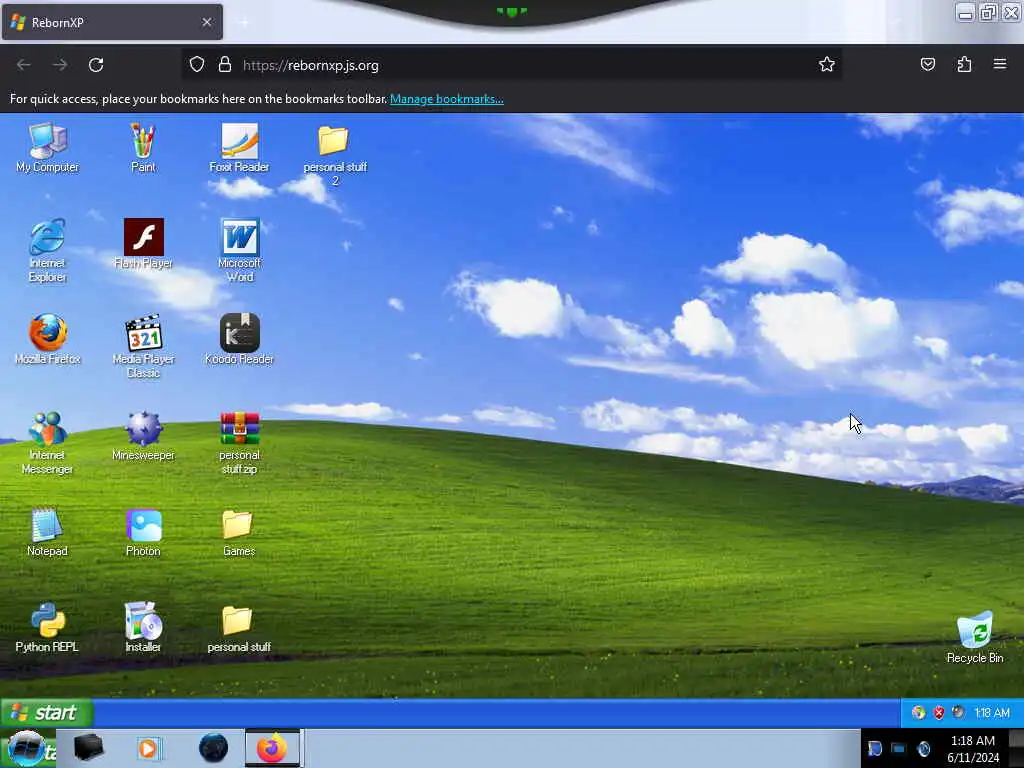Click the site lock padlock icon
Image resolution: width=1024 pixels, height=768 pixels.
[x=225, y=65]
